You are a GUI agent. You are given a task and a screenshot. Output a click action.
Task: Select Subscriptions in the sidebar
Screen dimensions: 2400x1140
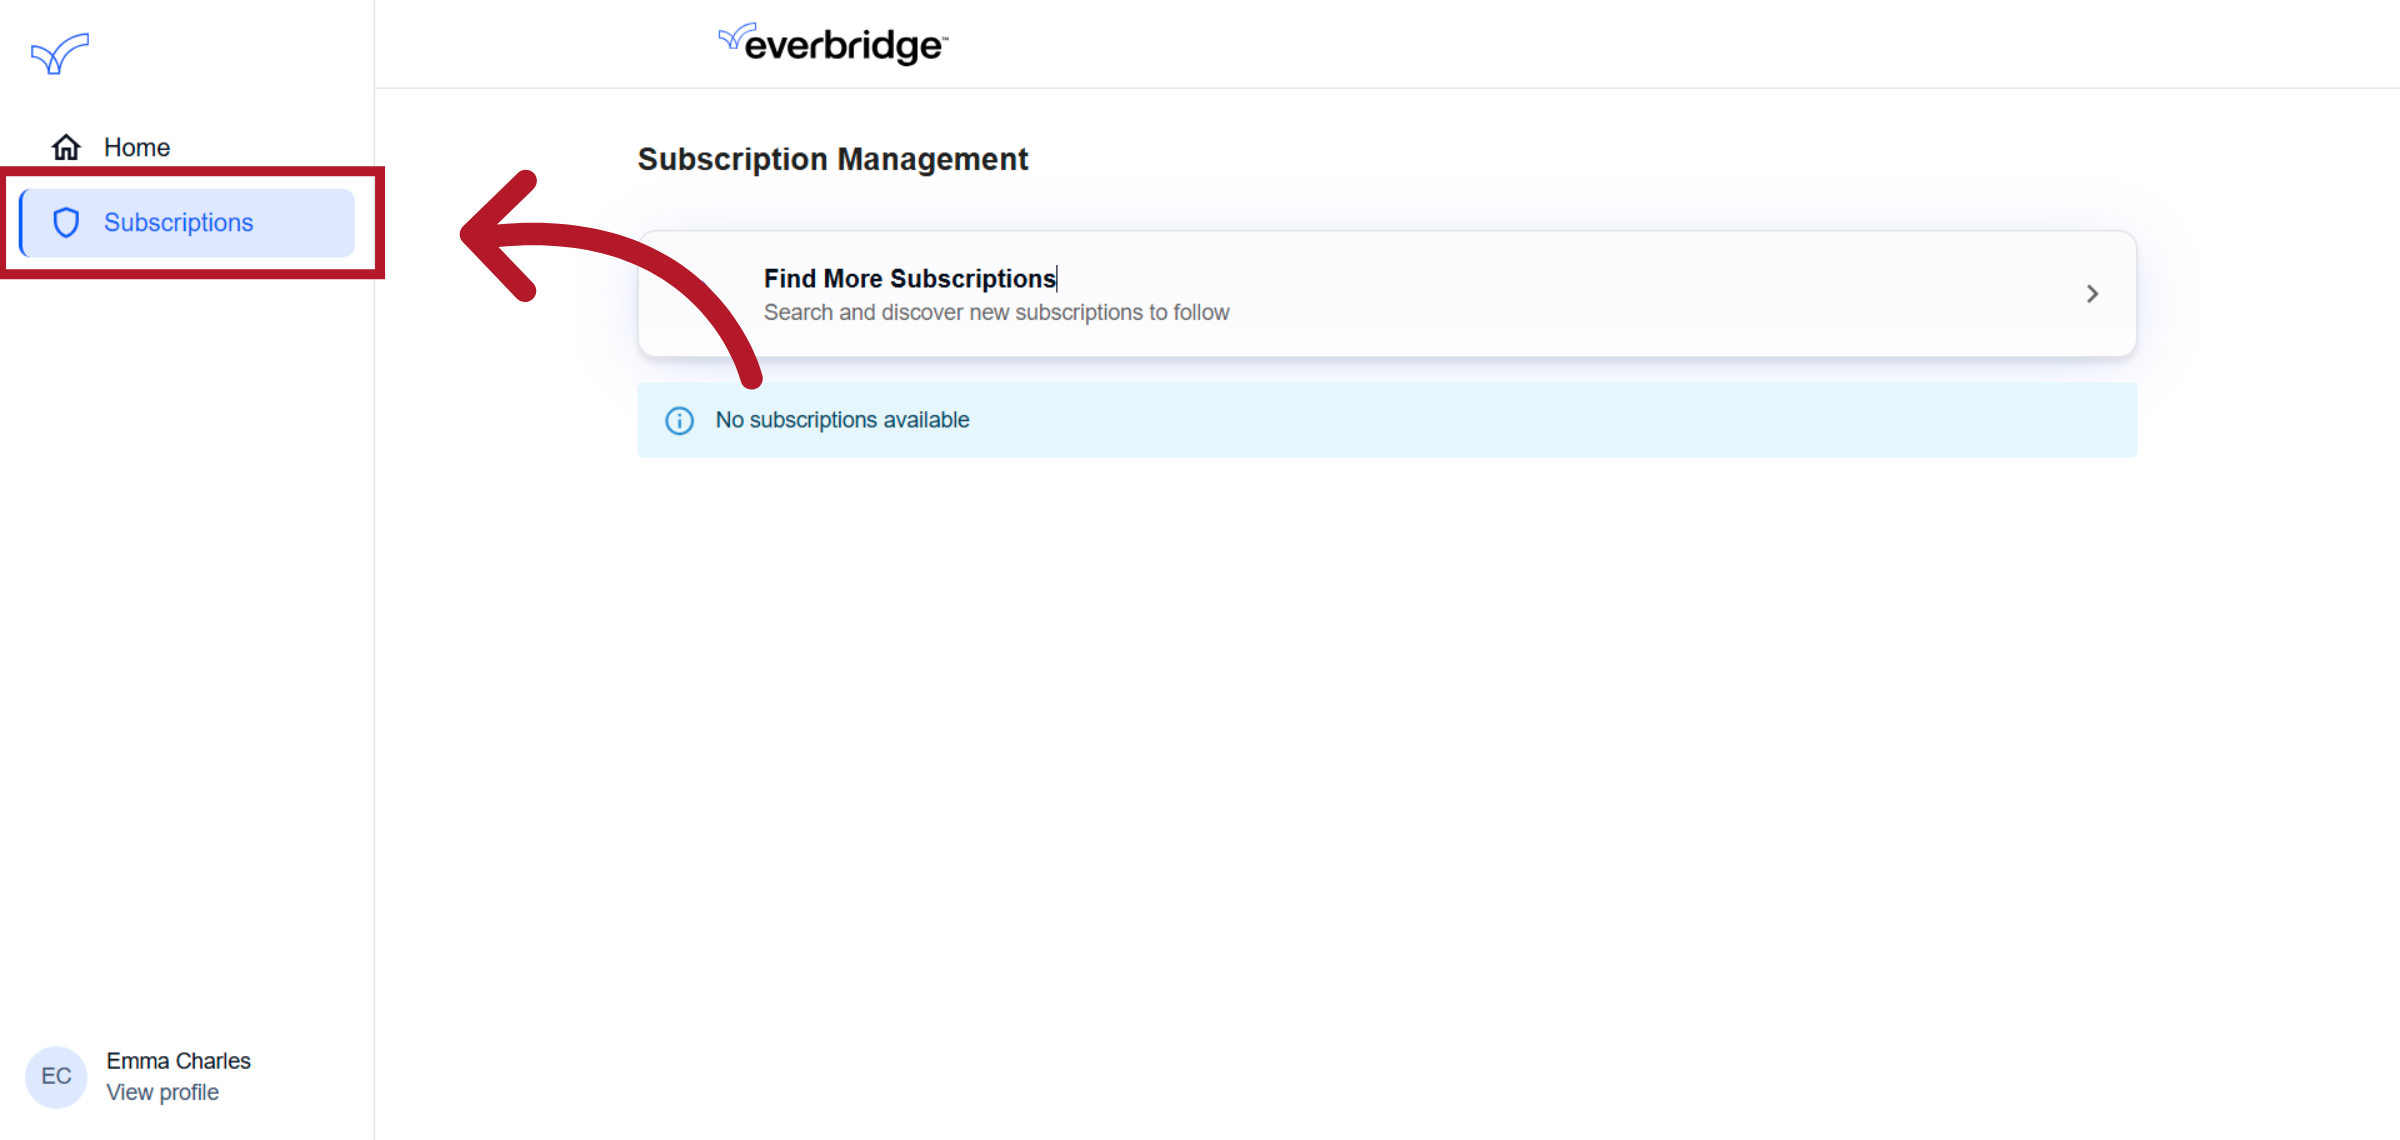pyautogui.click(x=187, y=222)
